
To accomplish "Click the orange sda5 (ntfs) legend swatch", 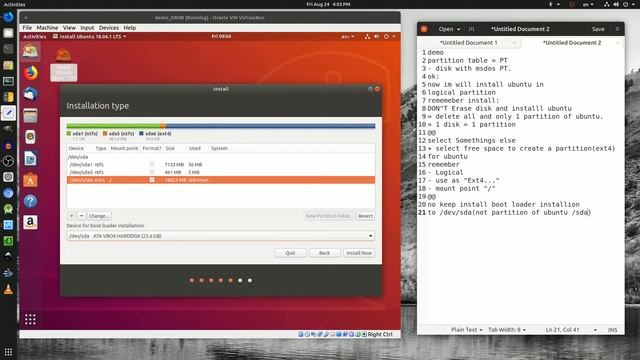I will (x=105, y=133).
